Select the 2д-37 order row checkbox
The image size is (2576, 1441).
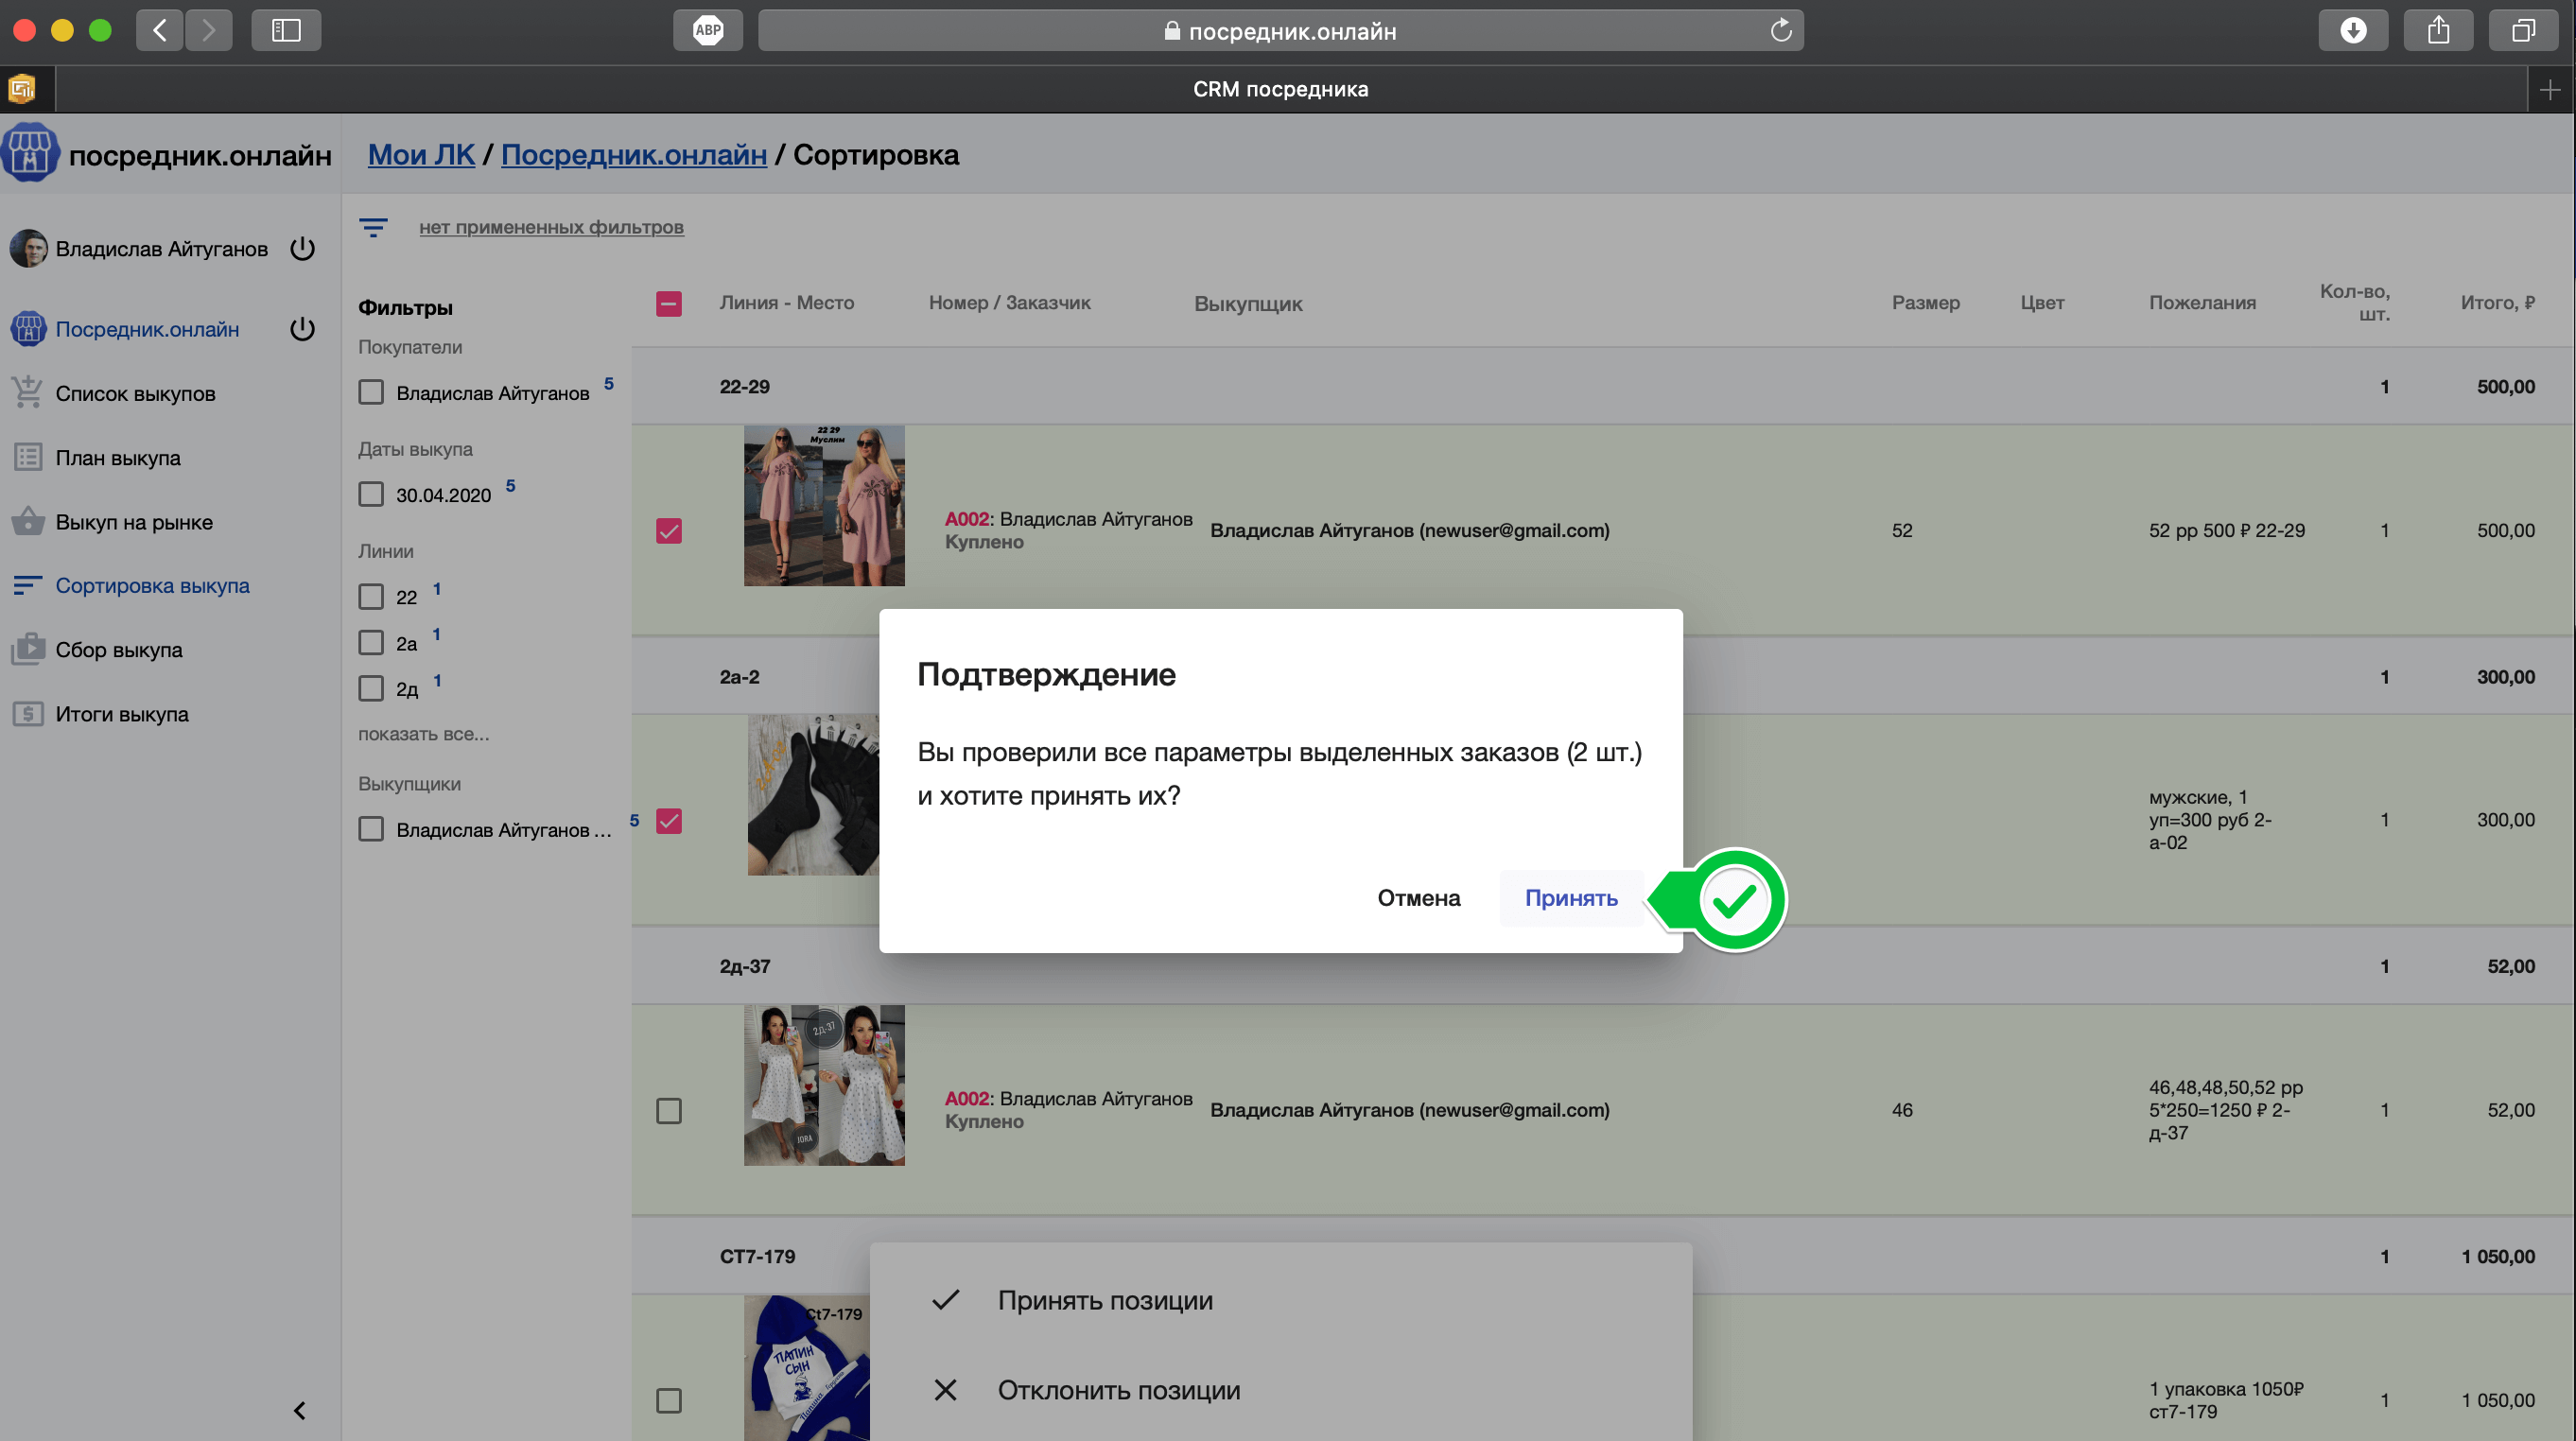pyautogui.click(x=669, y=1110)
